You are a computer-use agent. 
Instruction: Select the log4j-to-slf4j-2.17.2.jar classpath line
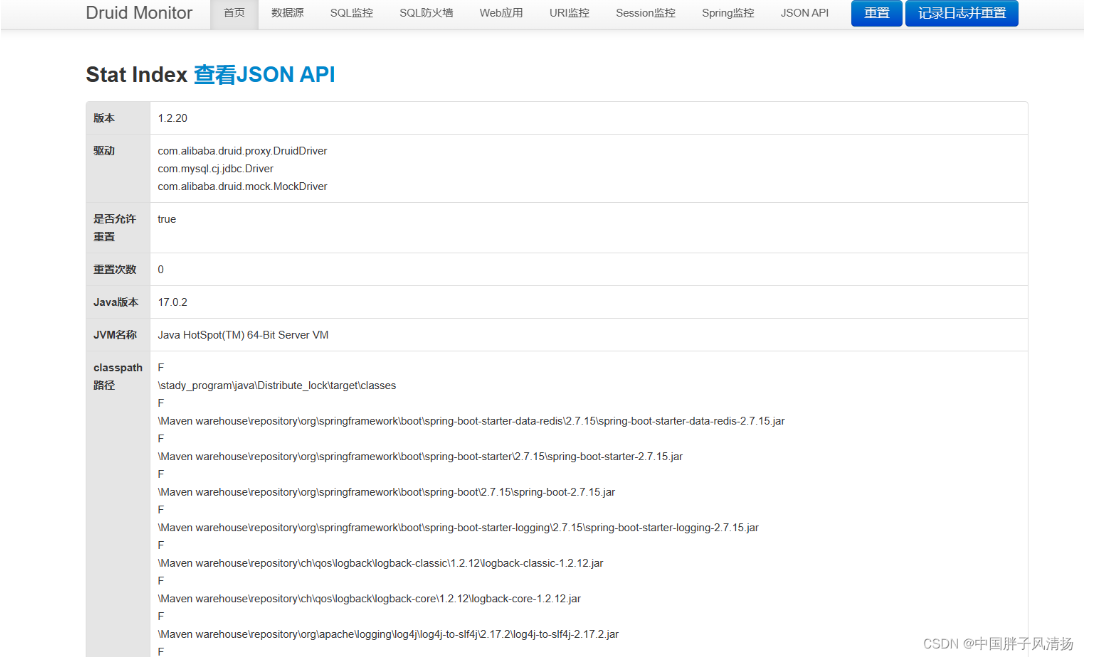coord(388,634)
